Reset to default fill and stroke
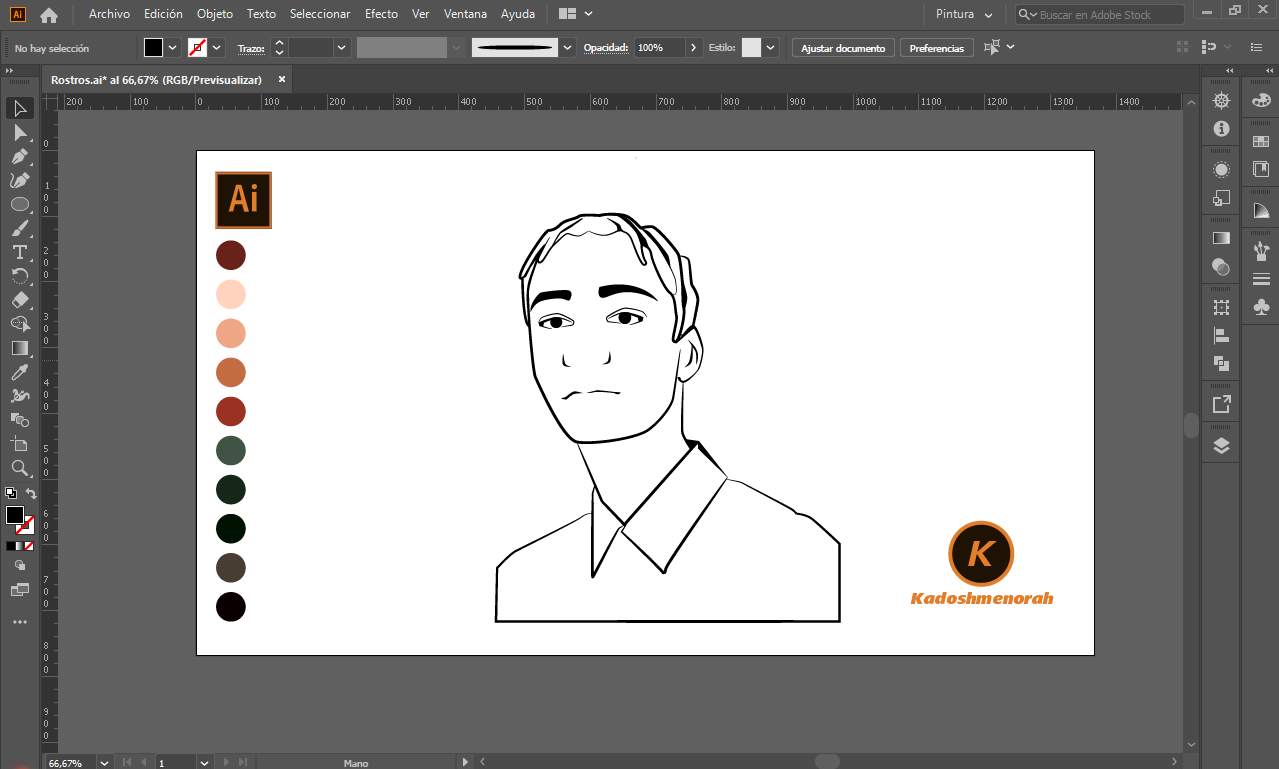This screenshot has width=1279, height=769. (10, 494)
